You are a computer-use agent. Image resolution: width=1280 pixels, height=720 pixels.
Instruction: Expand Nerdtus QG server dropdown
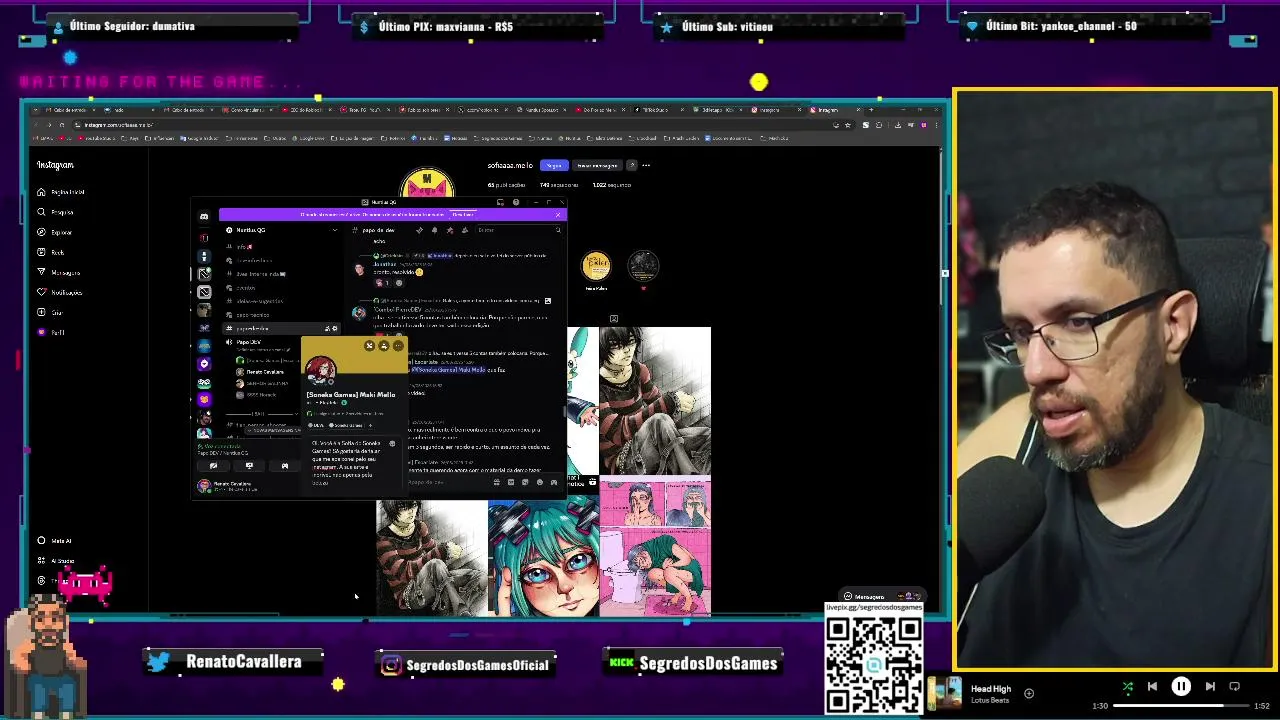coord(334,230)
